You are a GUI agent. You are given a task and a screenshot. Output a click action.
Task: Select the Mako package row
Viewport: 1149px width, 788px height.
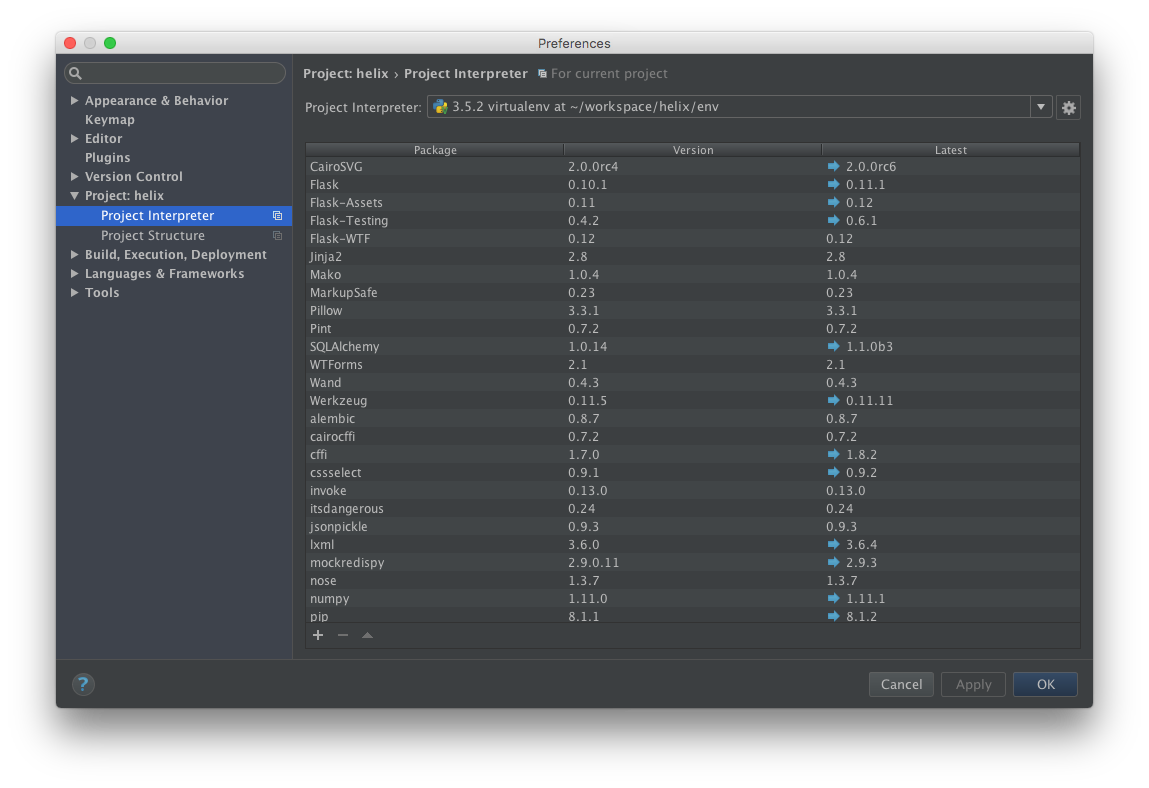coord(692,274)
